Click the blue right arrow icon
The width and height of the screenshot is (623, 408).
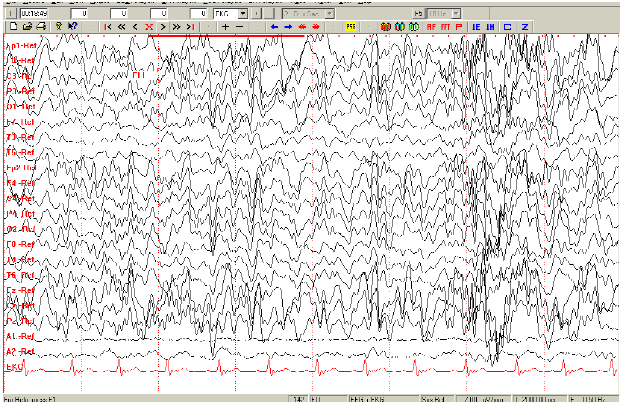(288, 27)
